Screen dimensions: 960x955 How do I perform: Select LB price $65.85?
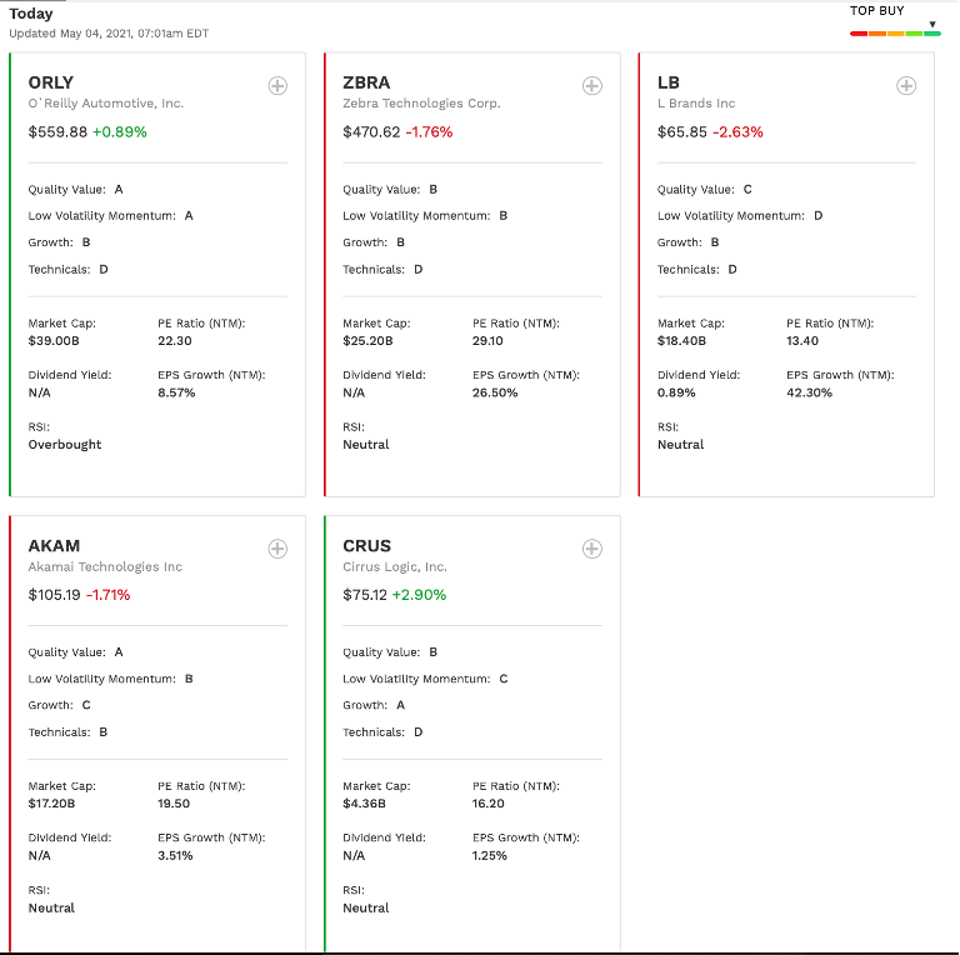(682, 132)
